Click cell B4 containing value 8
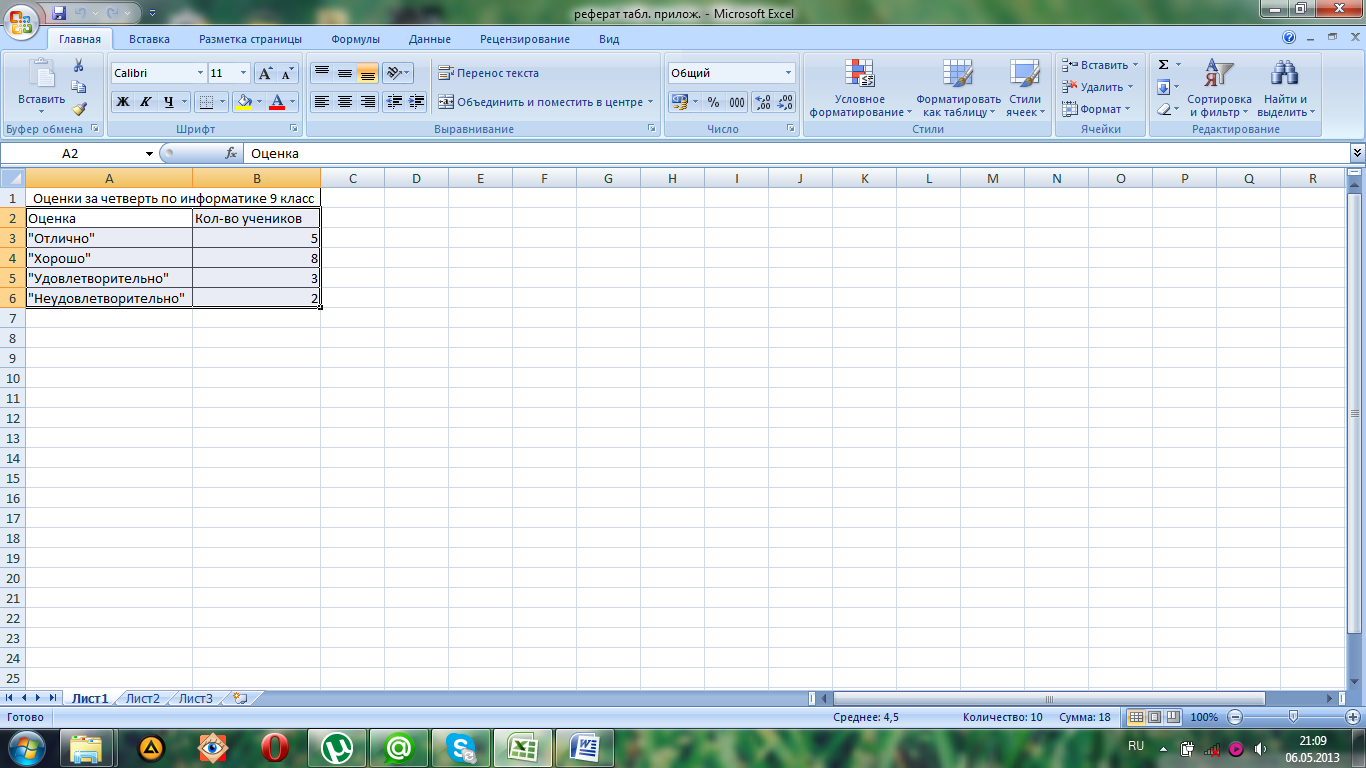Image resolution: width=1366 pixels, height=768 pixels. [256, 258]
